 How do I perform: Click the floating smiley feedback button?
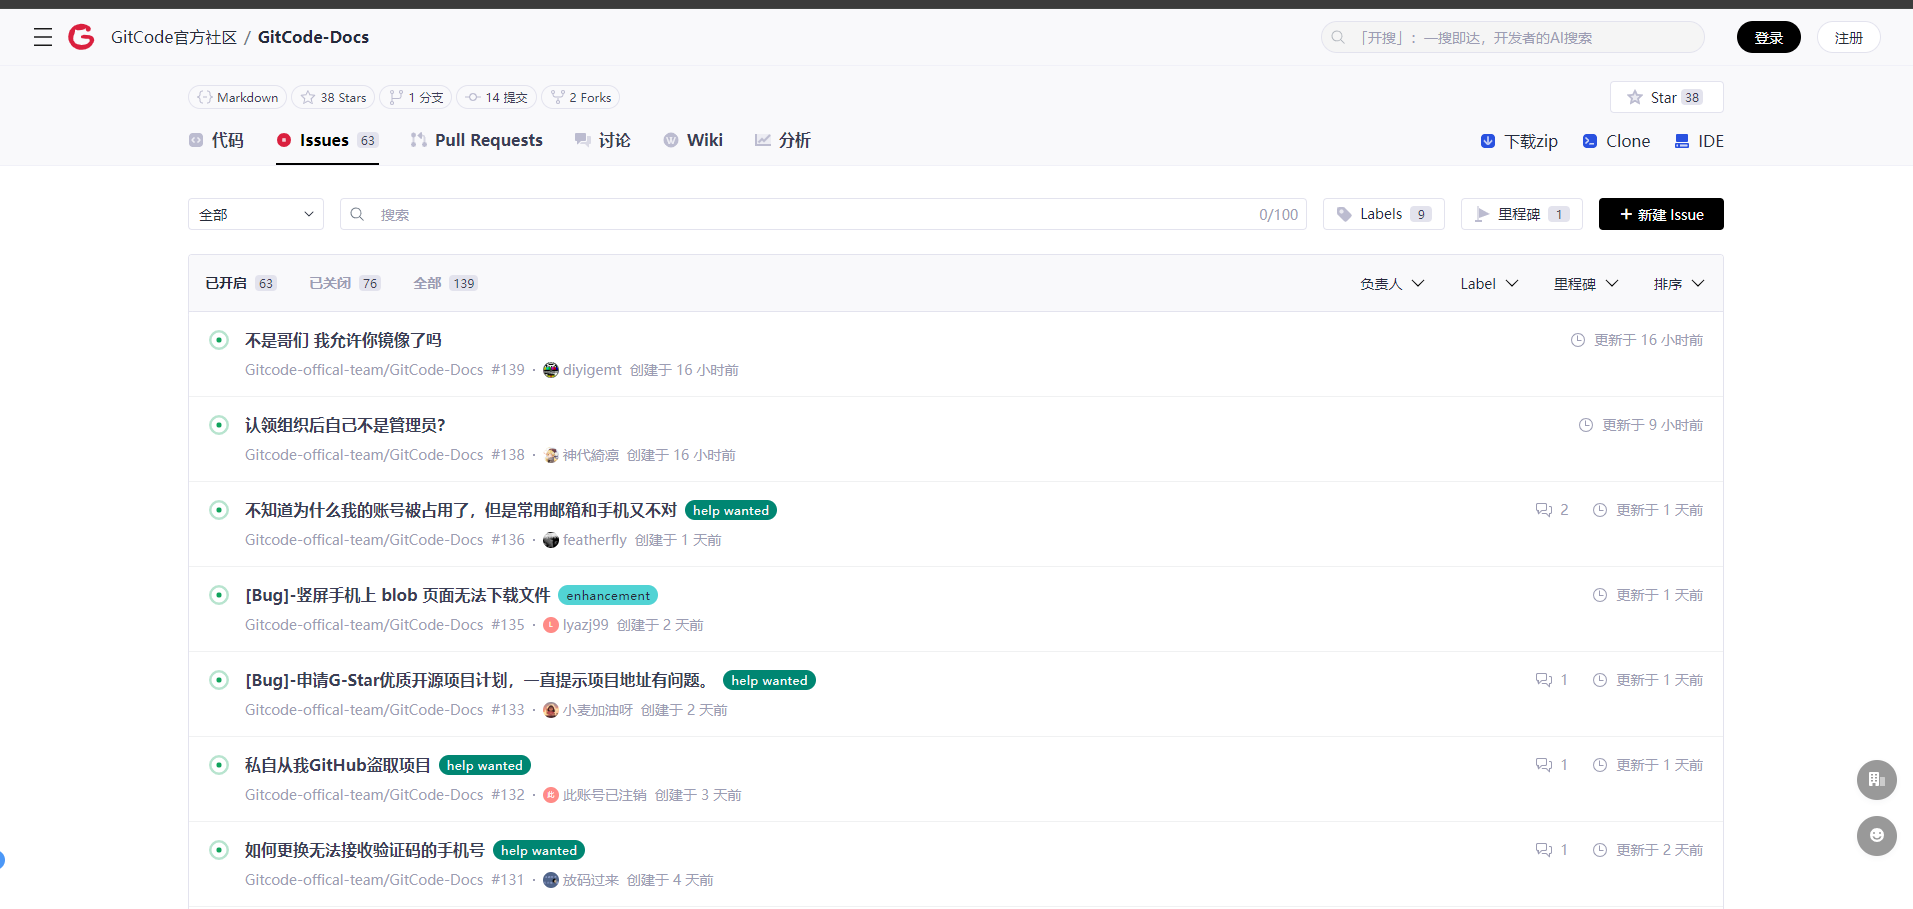[1877, 836]
